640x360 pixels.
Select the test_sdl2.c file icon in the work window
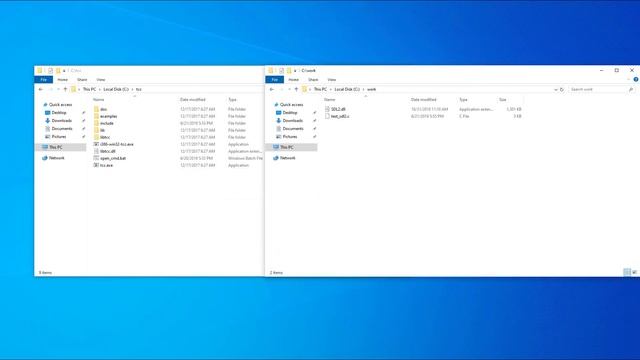(327, 116)
